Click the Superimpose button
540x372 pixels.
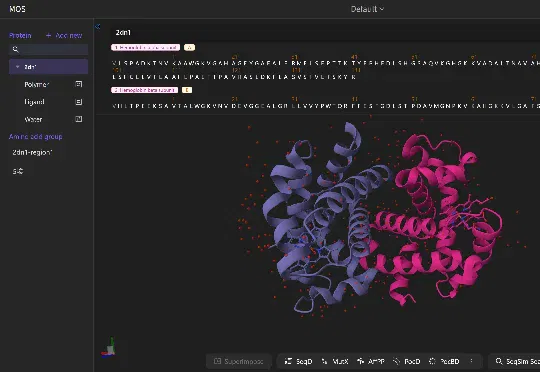[239, 361]
